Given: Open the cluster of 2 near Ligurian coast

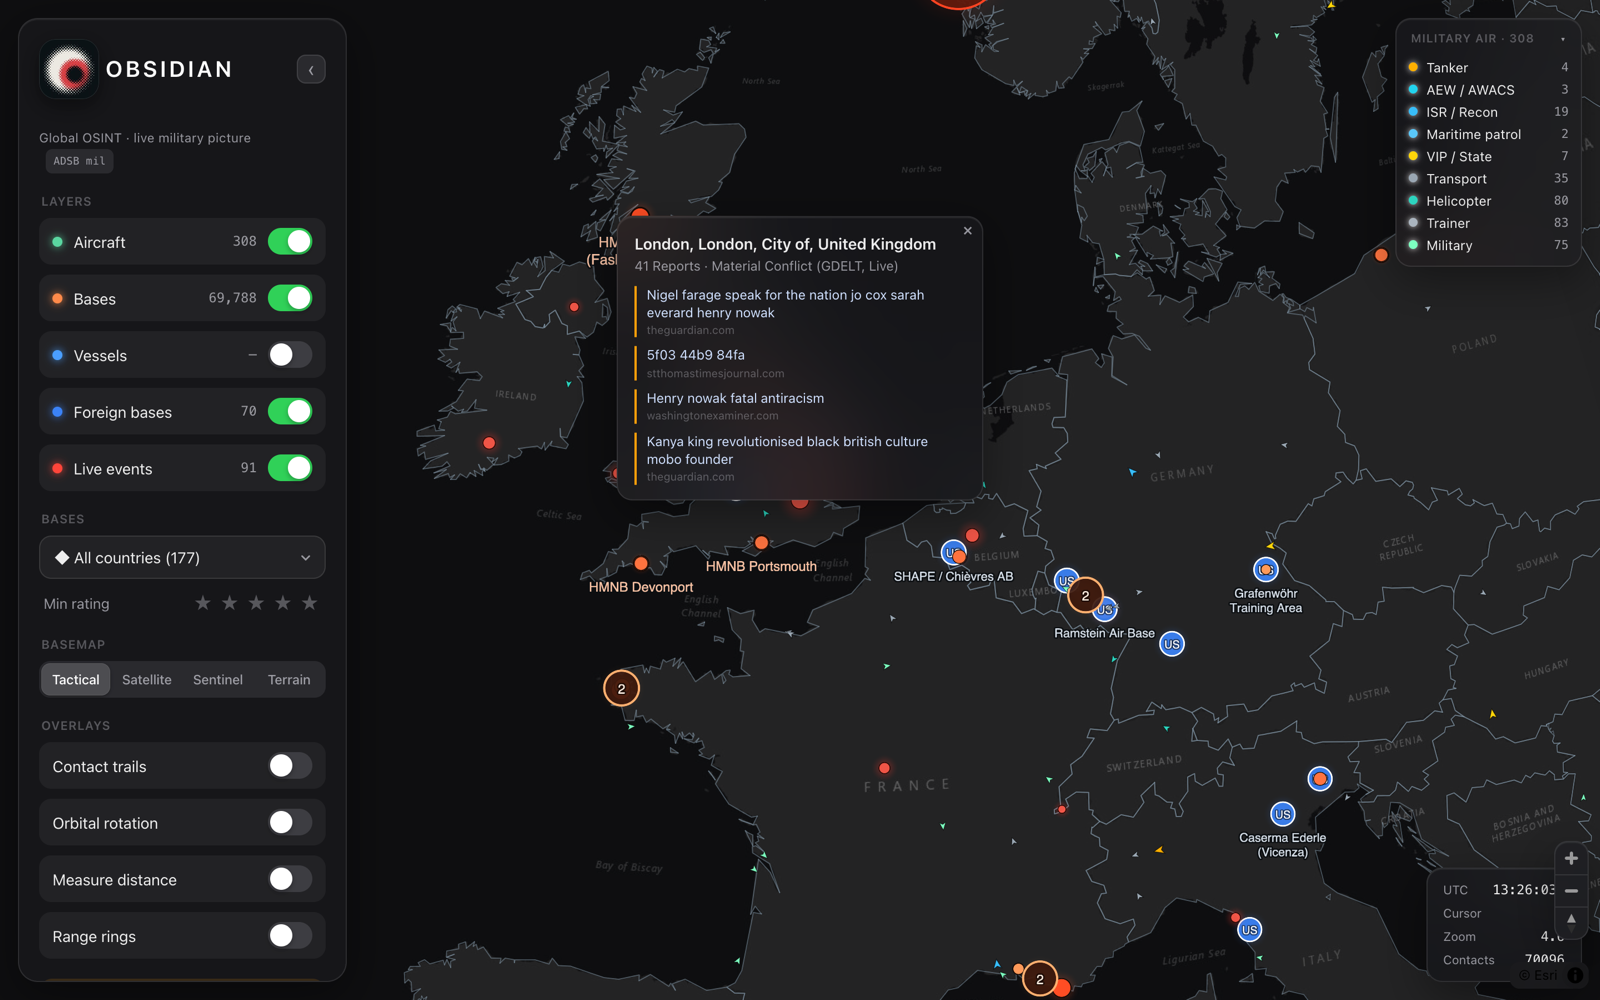Looking at the screenshot, I should (x=1040, y=979).
